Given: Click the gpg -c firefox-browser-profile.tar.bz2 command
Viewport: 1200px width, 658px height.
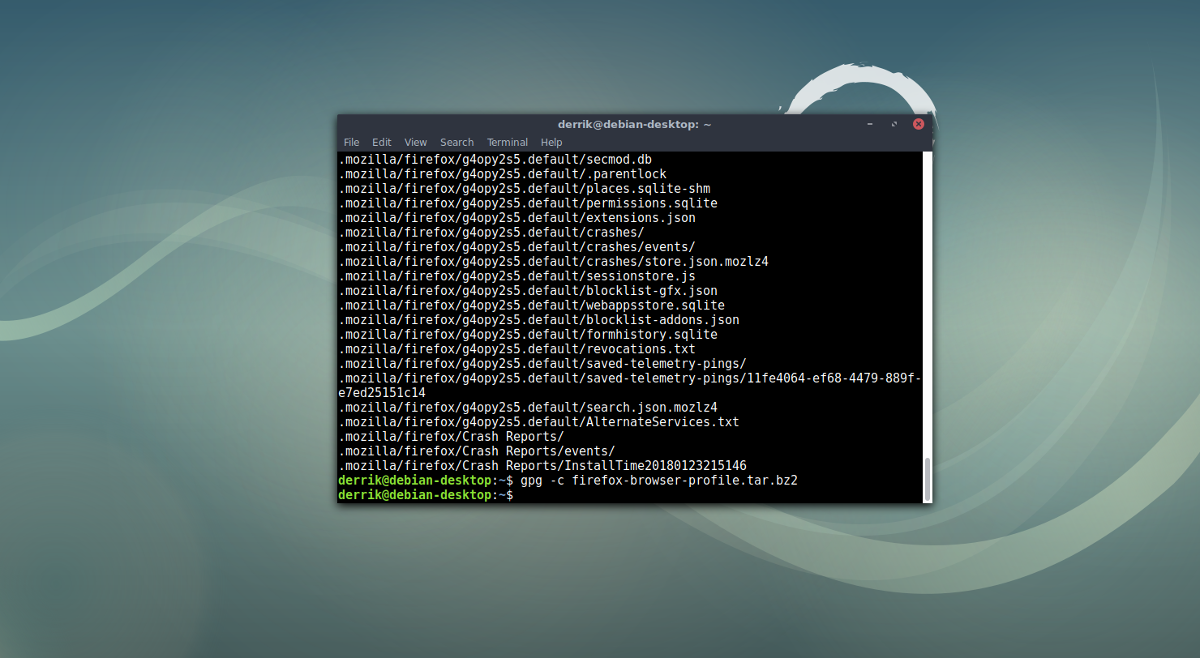Looking at the screenshot, I should (x=659, y=480).
